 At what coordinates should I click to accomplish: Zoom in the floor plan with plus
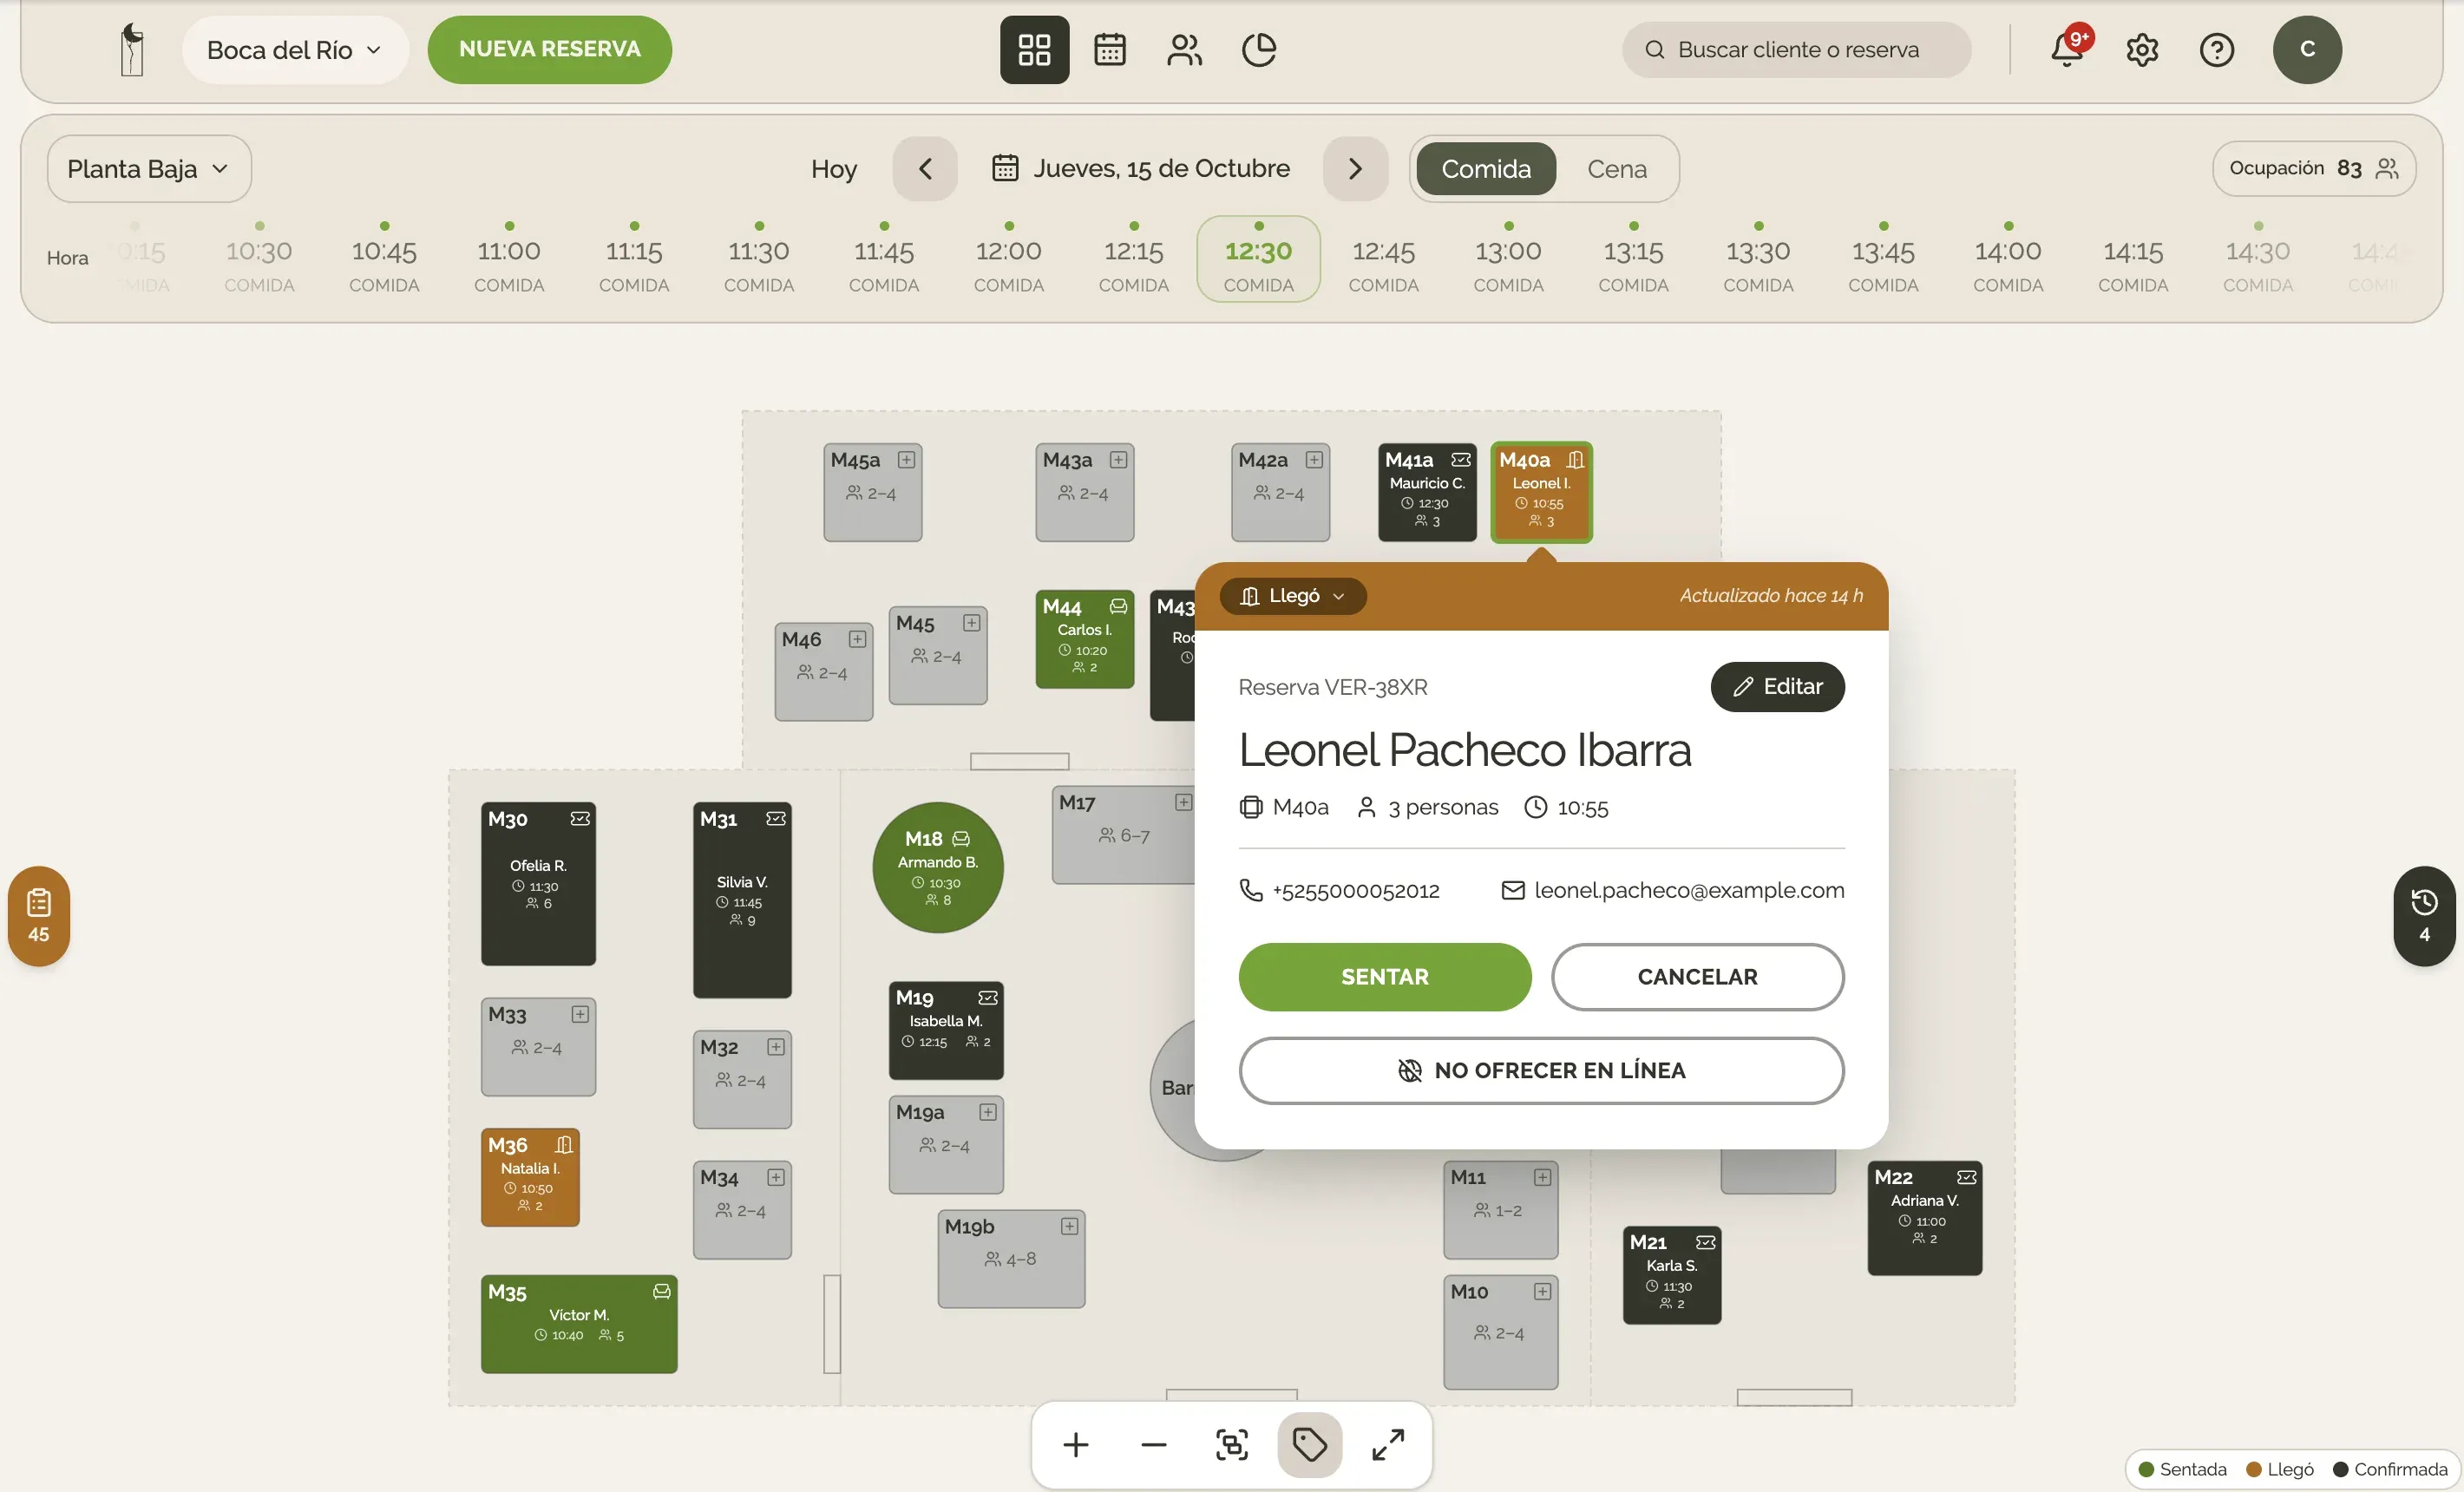[x=1076, y=1445]
